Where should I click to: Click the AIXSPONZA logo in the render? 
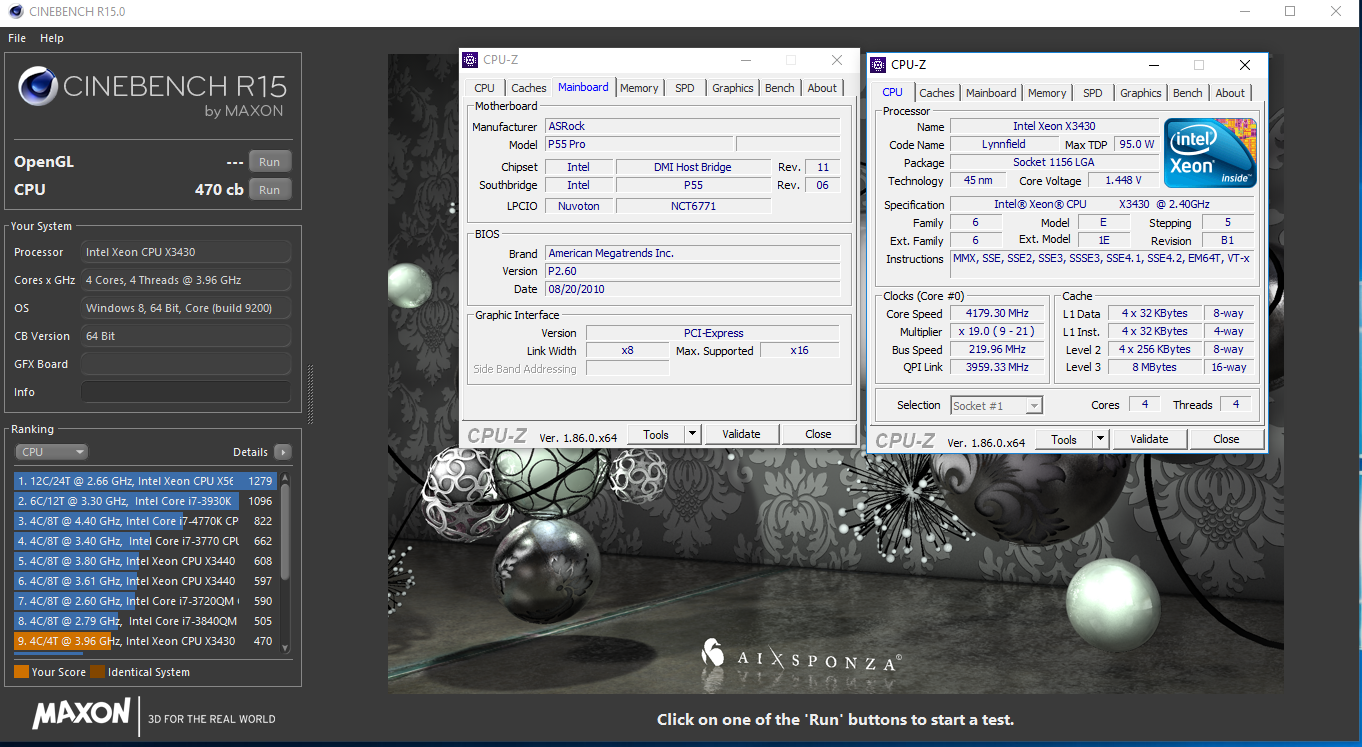click(801, 654)
